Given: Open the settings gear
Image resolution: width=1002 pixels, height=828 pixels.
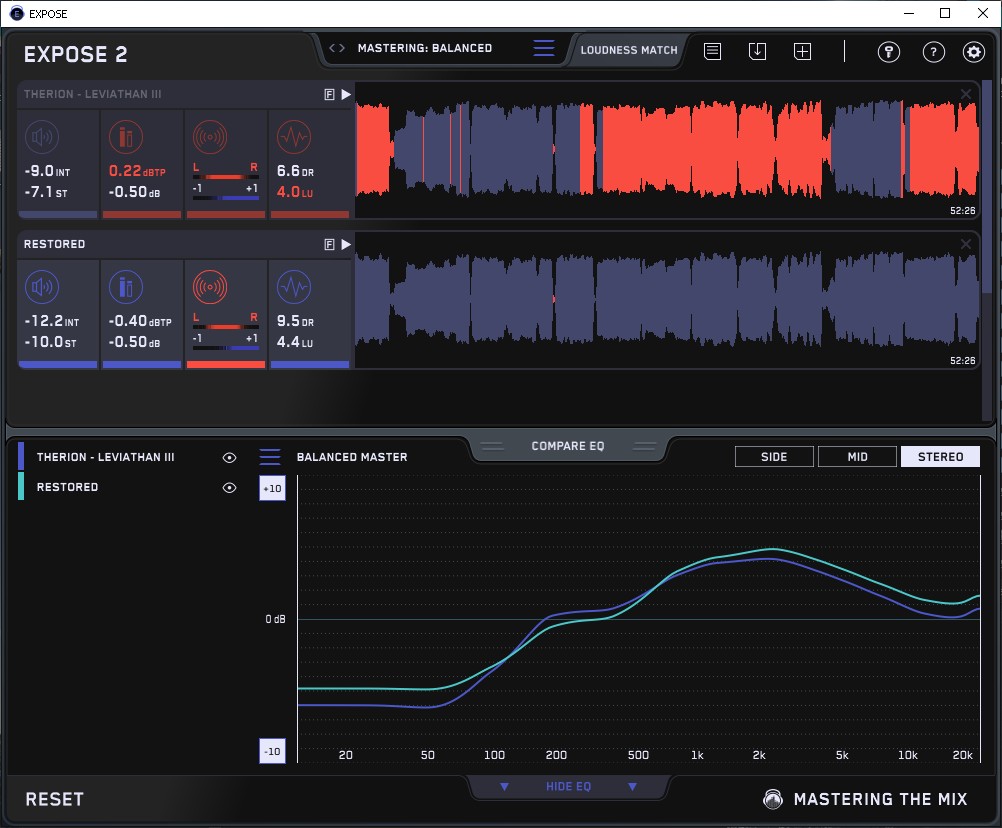Looking at the screenshot, I should [973, 52].
